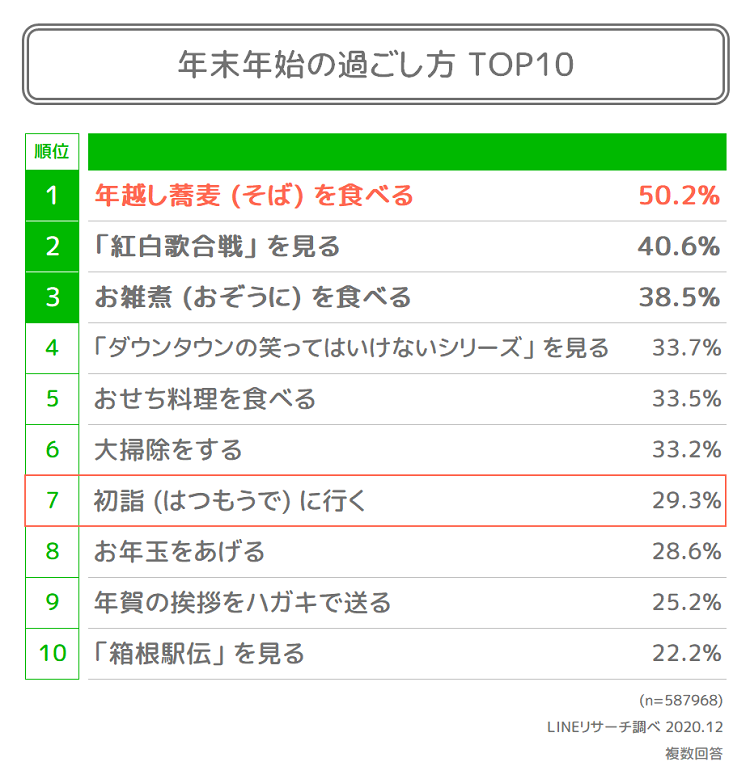Image resolution: width=750 pixels, height=779 pixels.
Task: Click the 40.6% percentage
Action: tap(679, 246)
